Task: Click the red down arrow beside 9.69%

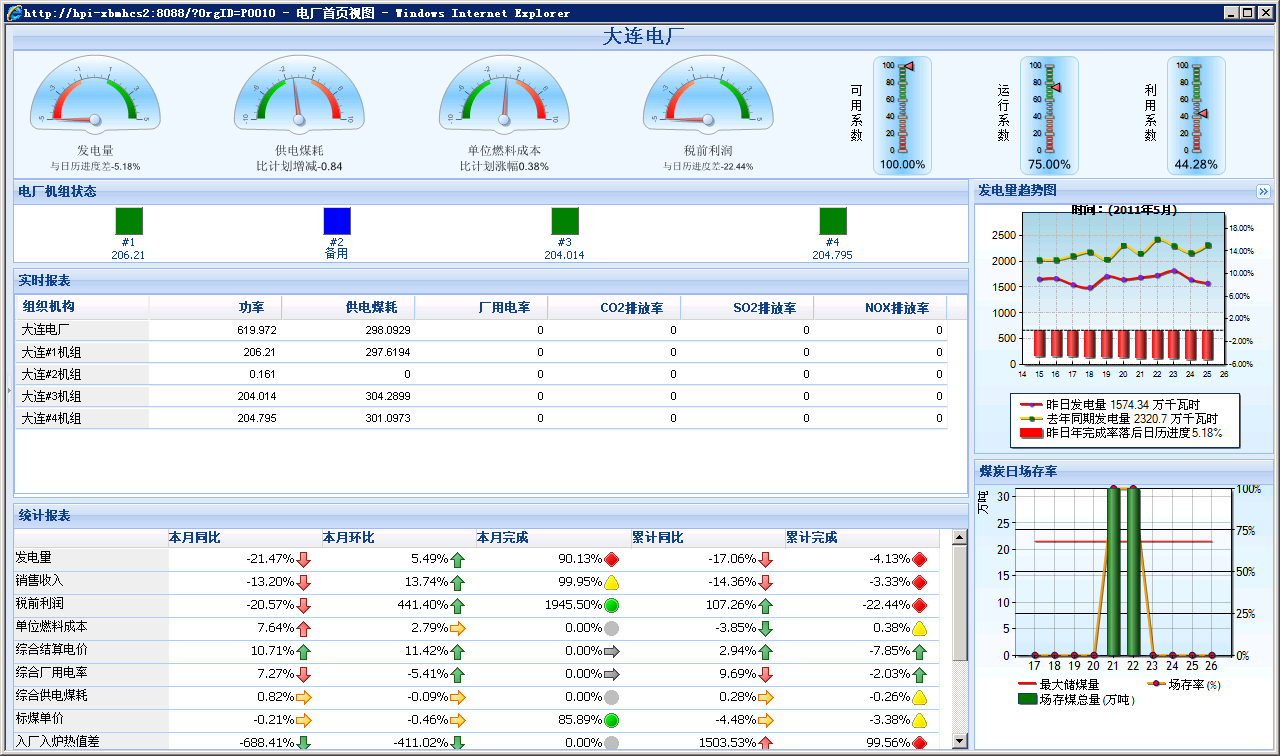Action: click(766, 674)
